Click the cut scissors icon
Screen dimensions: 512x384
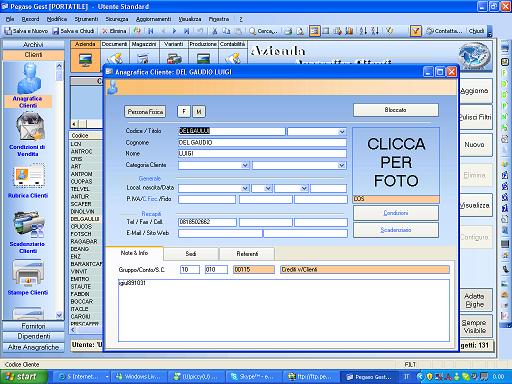click(215, 31)
